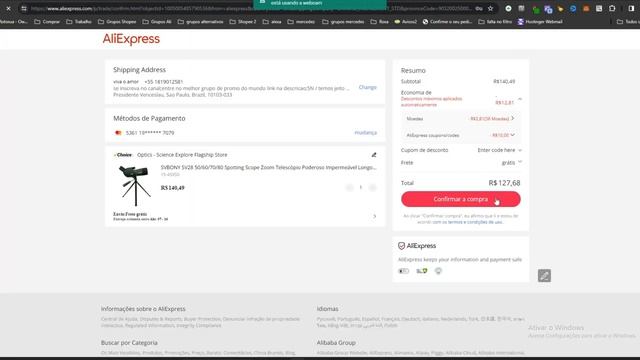640x360 pixels.
Task: Open the Rosa bookmarks folder
Action: pyautogui.click(x=380, y=22)
